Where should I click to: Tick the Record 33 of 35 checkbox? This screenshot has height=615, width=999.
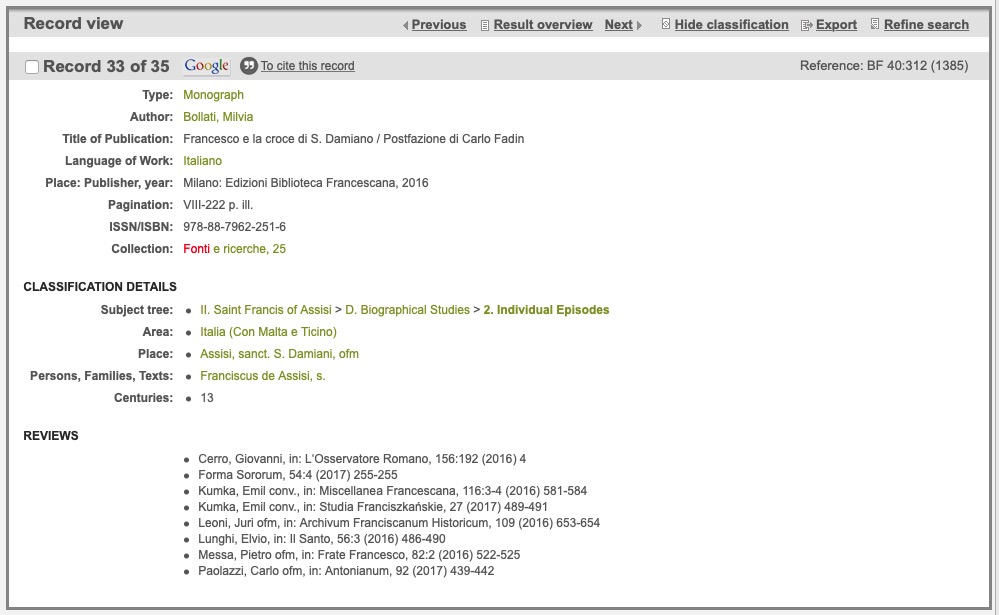(x=32, y=67)
